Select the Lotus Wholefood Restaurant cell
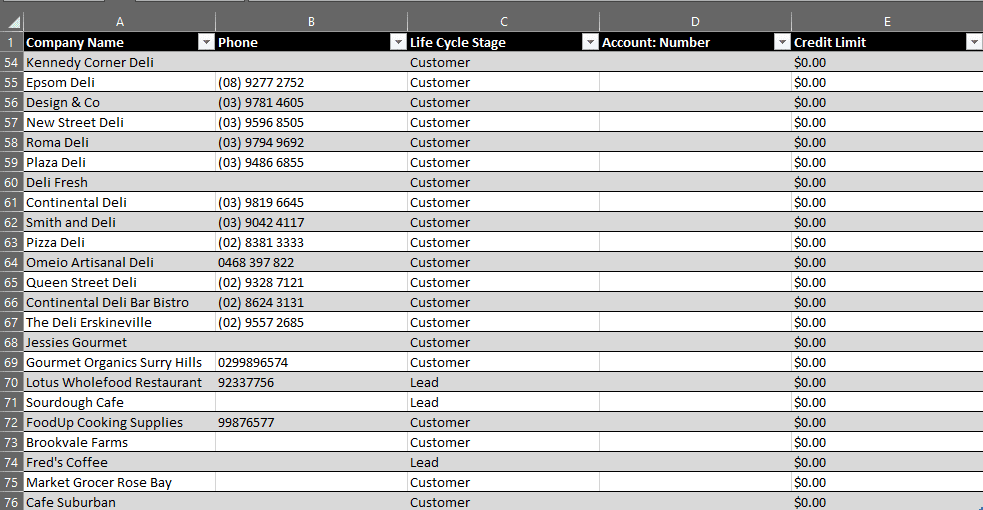This screenshot has width=983, height=510. 119,382
